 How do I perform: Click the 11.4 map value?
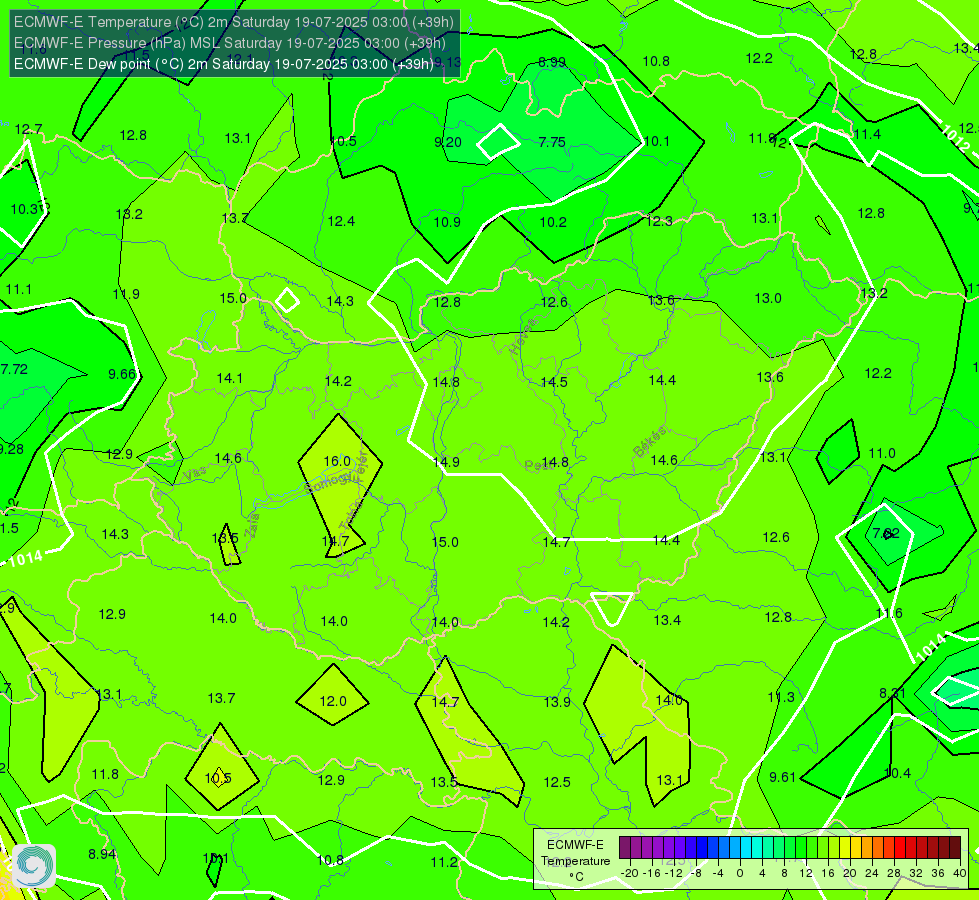click(867, 134)
